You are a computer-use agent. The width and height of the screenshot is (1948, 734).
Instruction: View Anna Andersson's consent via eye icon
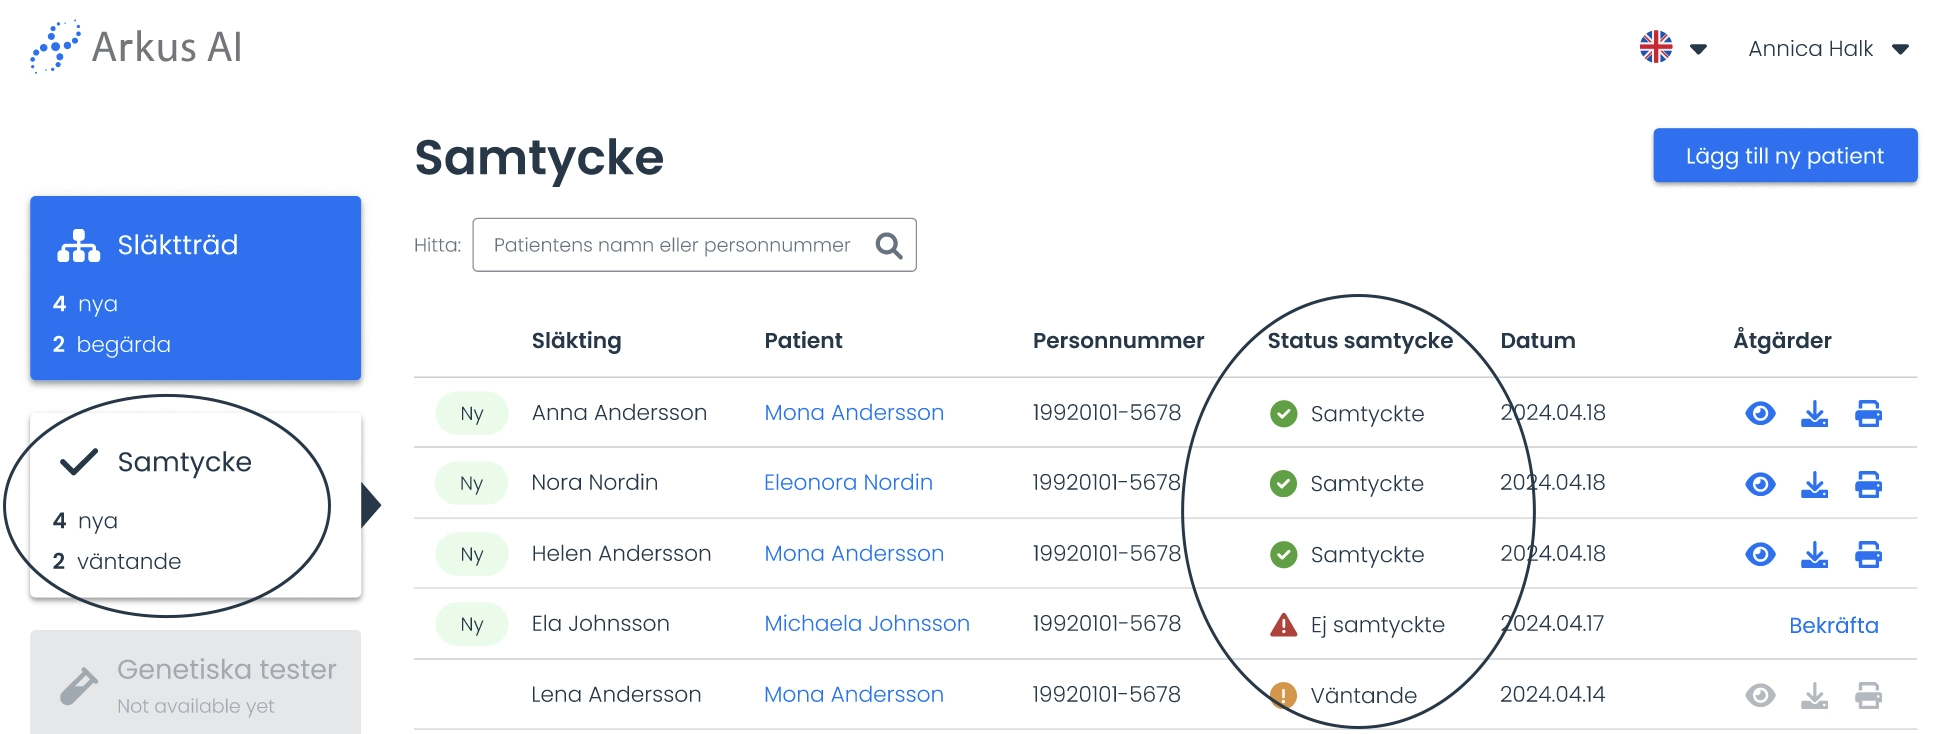tap(1760, 414)
